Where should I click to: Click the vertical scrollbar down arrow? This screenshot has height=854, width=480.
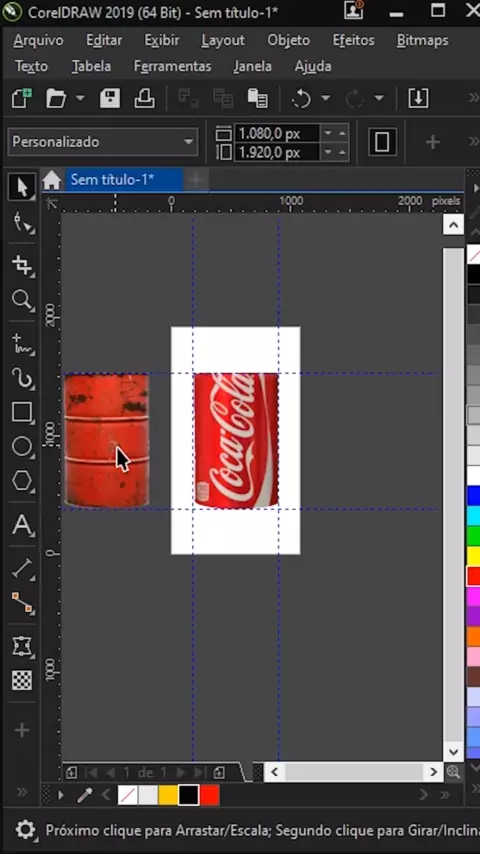point(453,752)
